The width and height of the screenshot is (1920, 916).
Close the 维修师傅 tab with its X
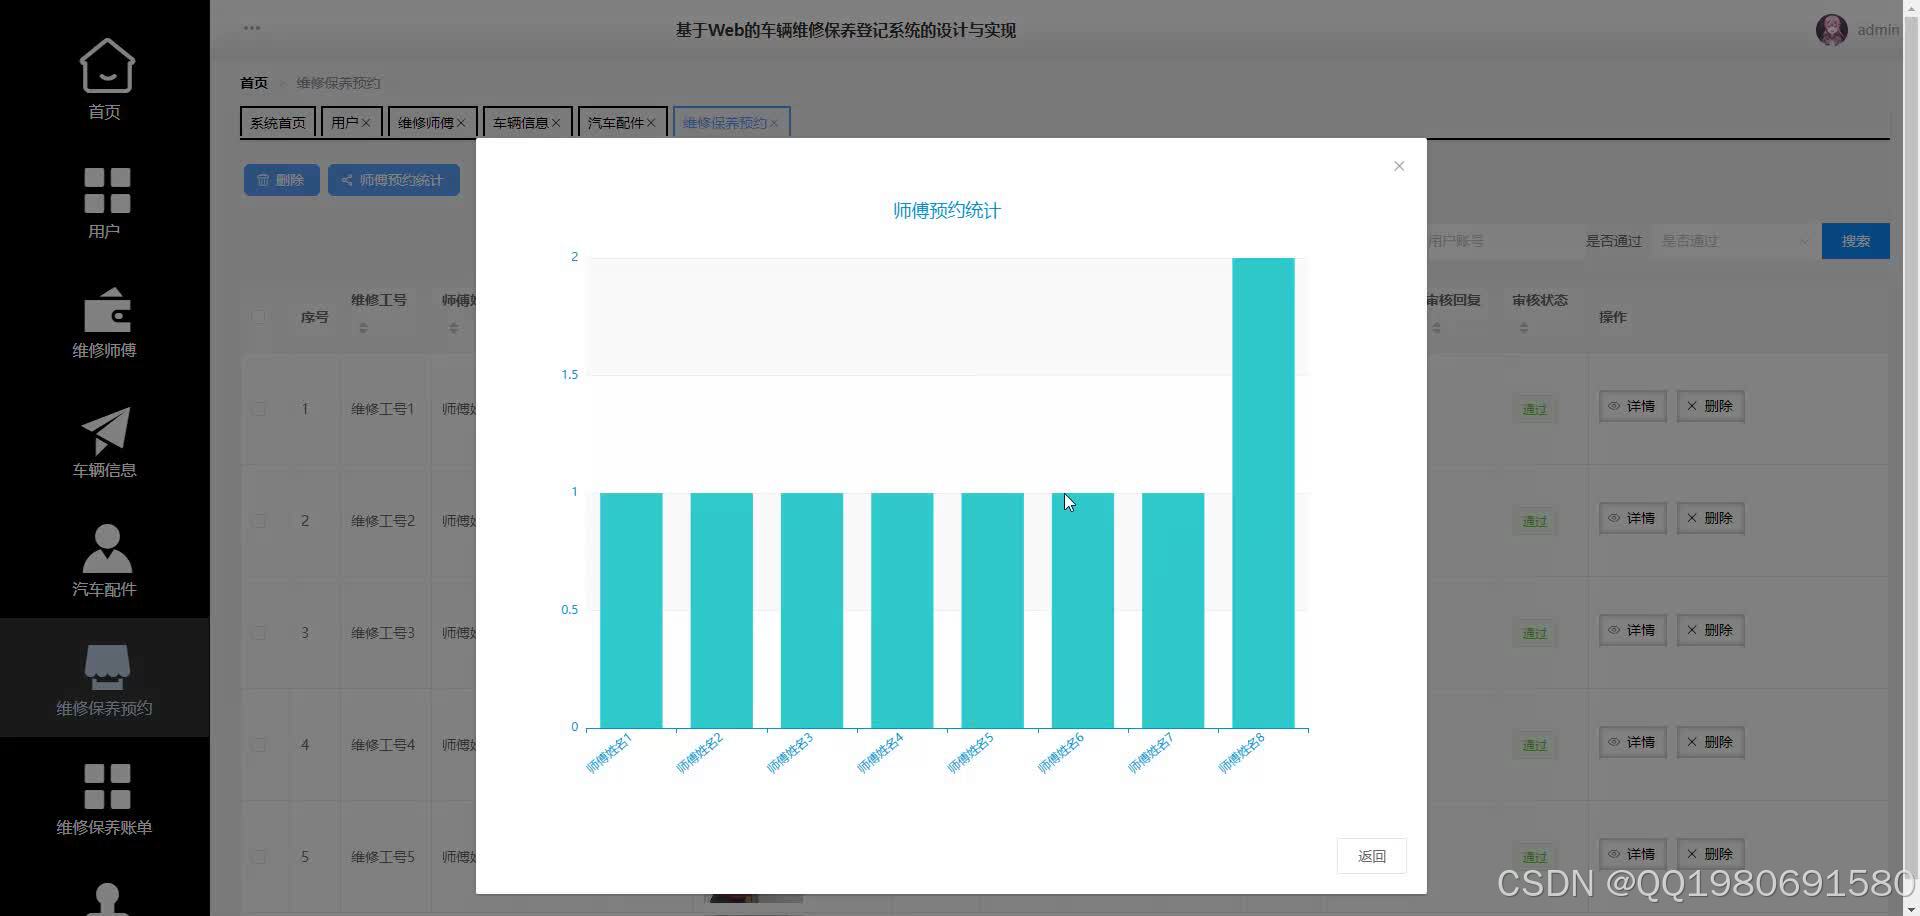461,123
